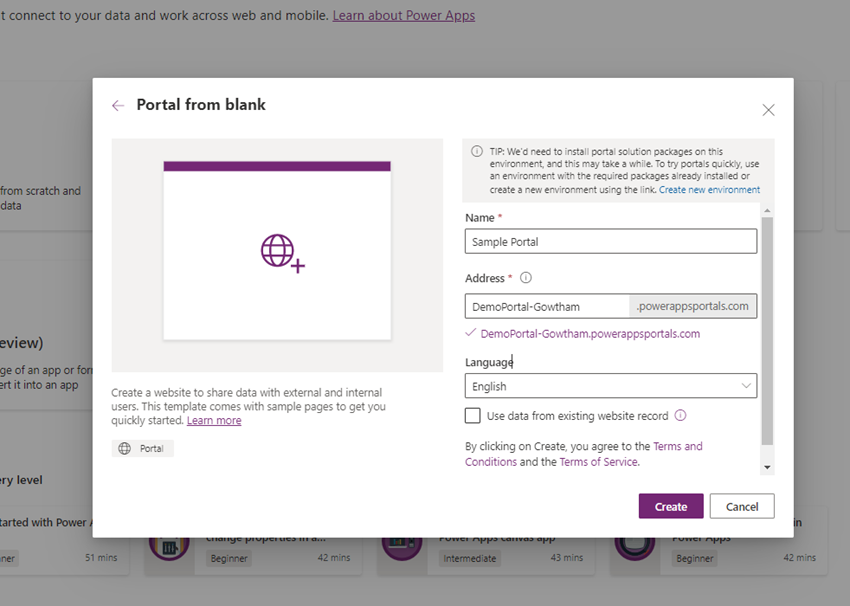Enable Use data from existing website record
Viewport: 850px width, 606px height.
click(470, 415)
